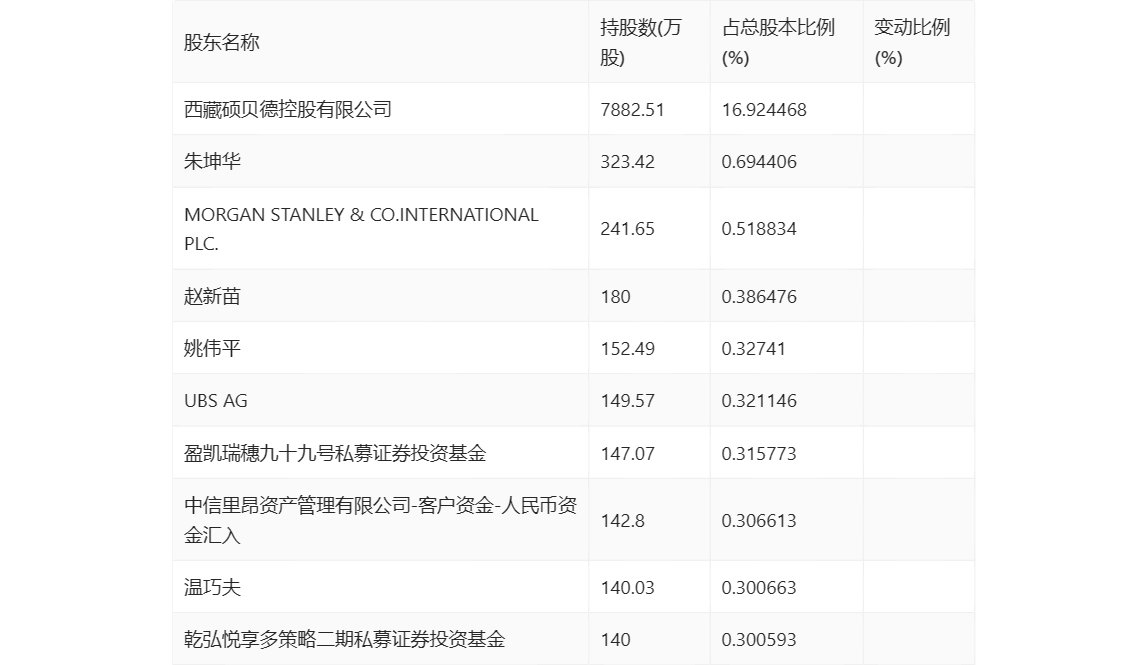Click the 持股数(万股) column header
This screenshot has width=1148, height=665.
641,42
